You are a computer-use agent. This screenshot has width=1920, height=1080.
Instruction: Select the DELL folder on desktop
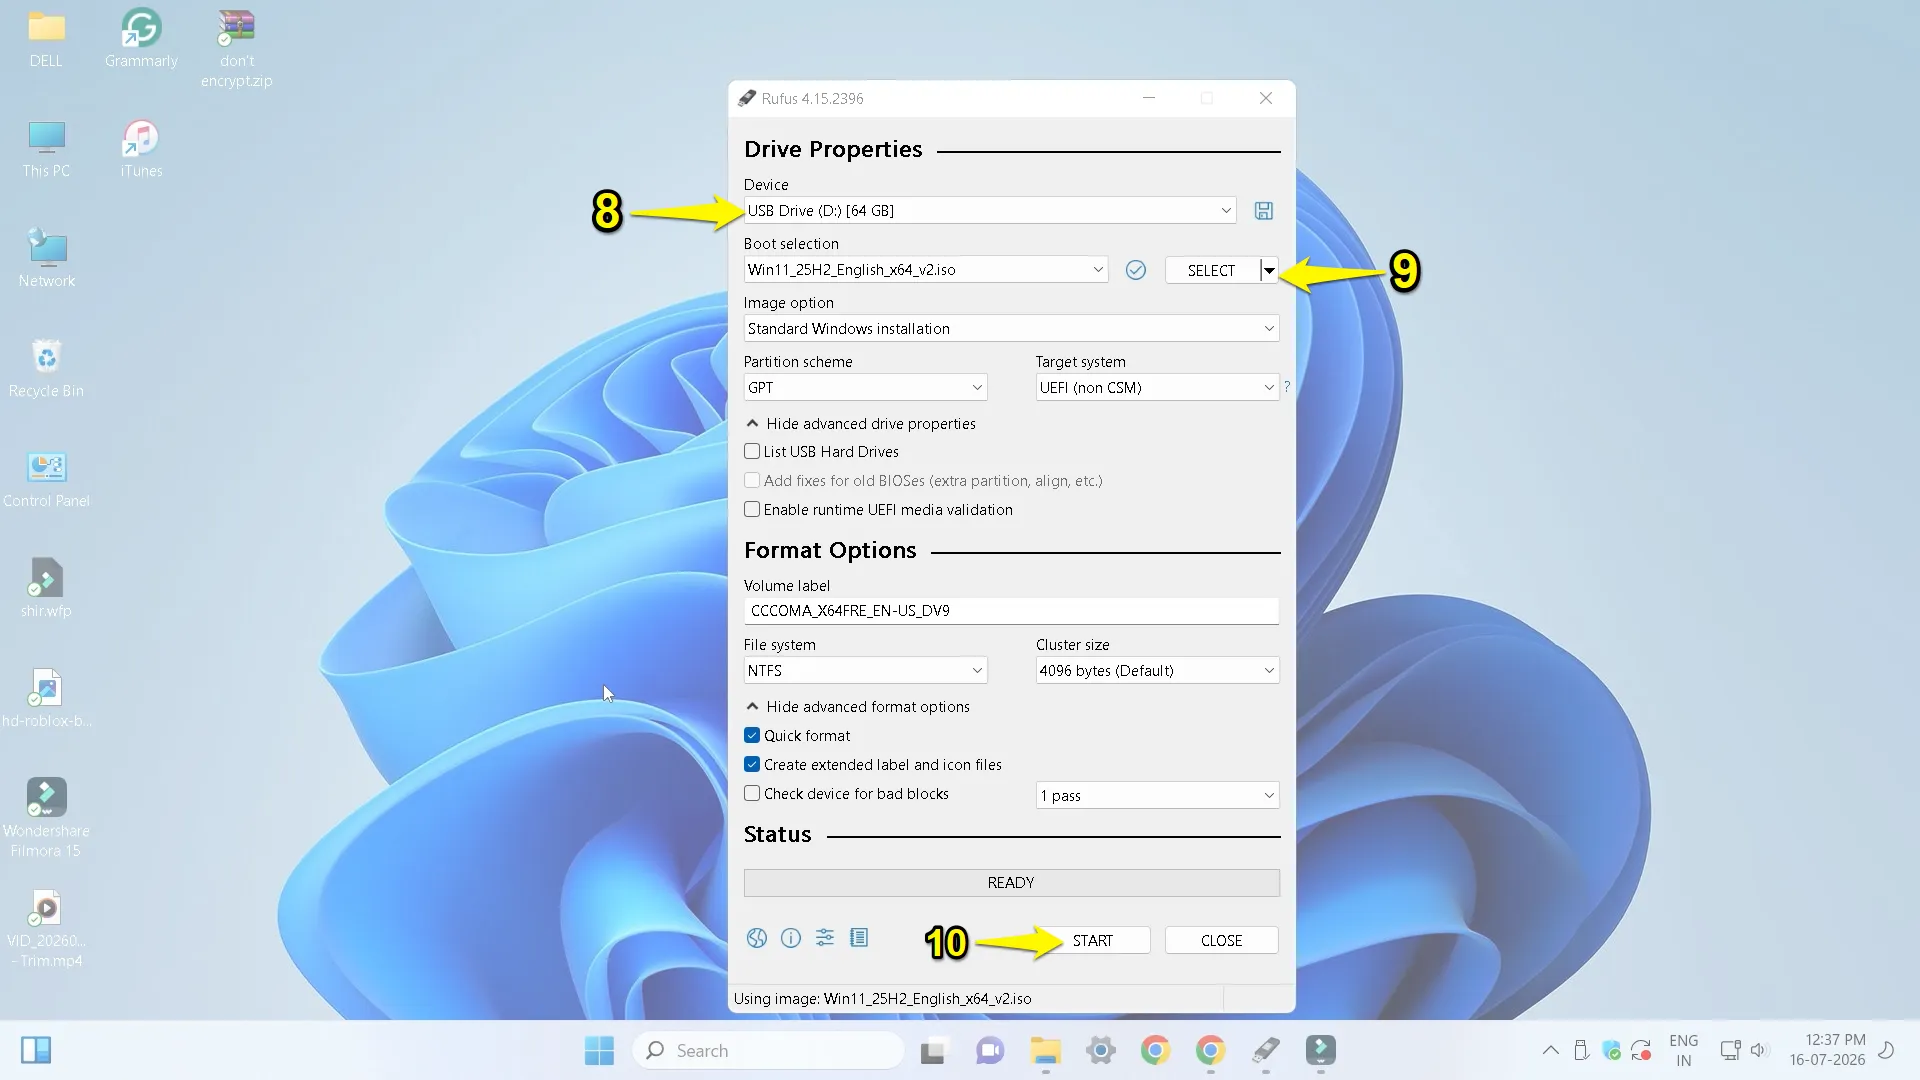coord(46,40)
